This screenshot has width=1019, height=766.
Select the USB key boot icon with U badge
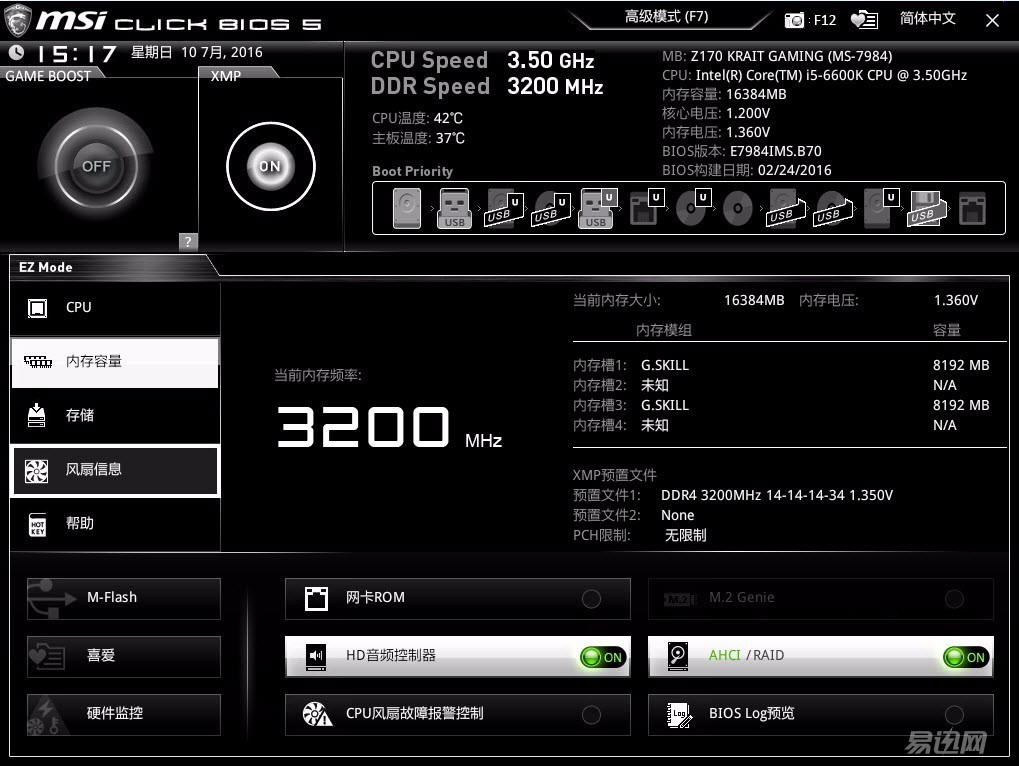(597, 208)
